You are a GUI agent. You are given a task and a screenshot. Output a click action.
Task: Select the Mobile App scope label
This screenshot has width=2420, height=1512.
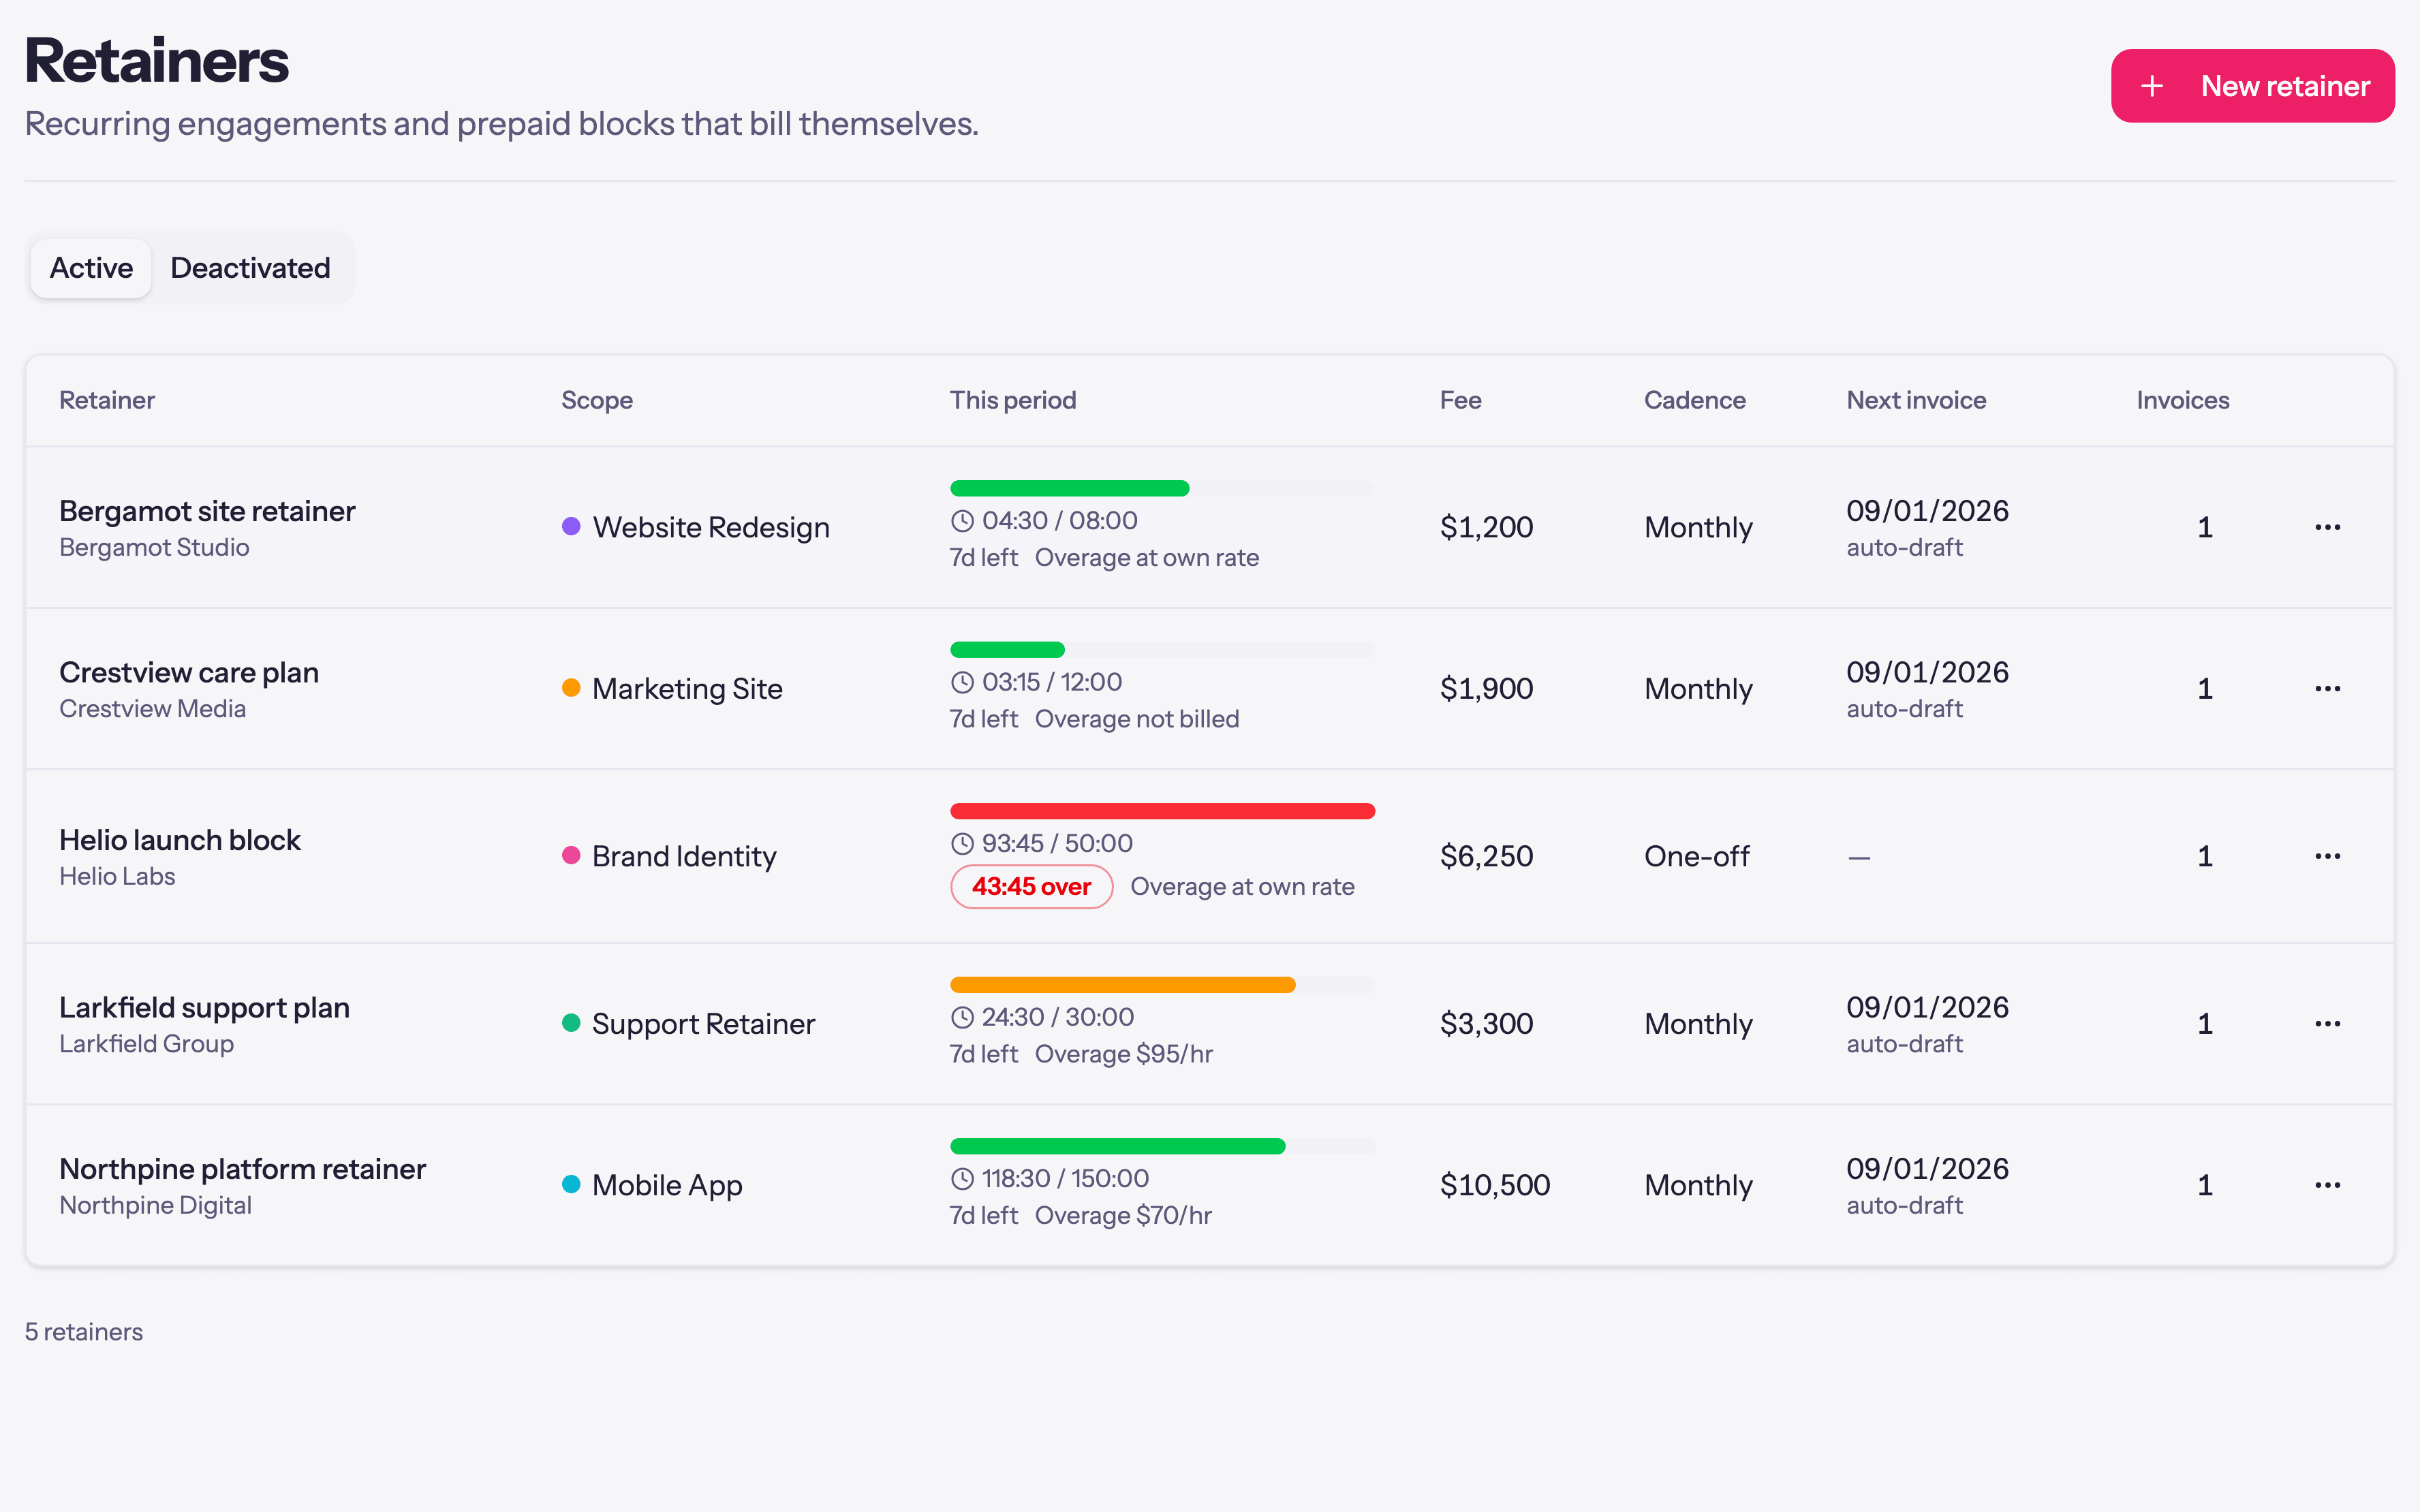pos(667,1185)
